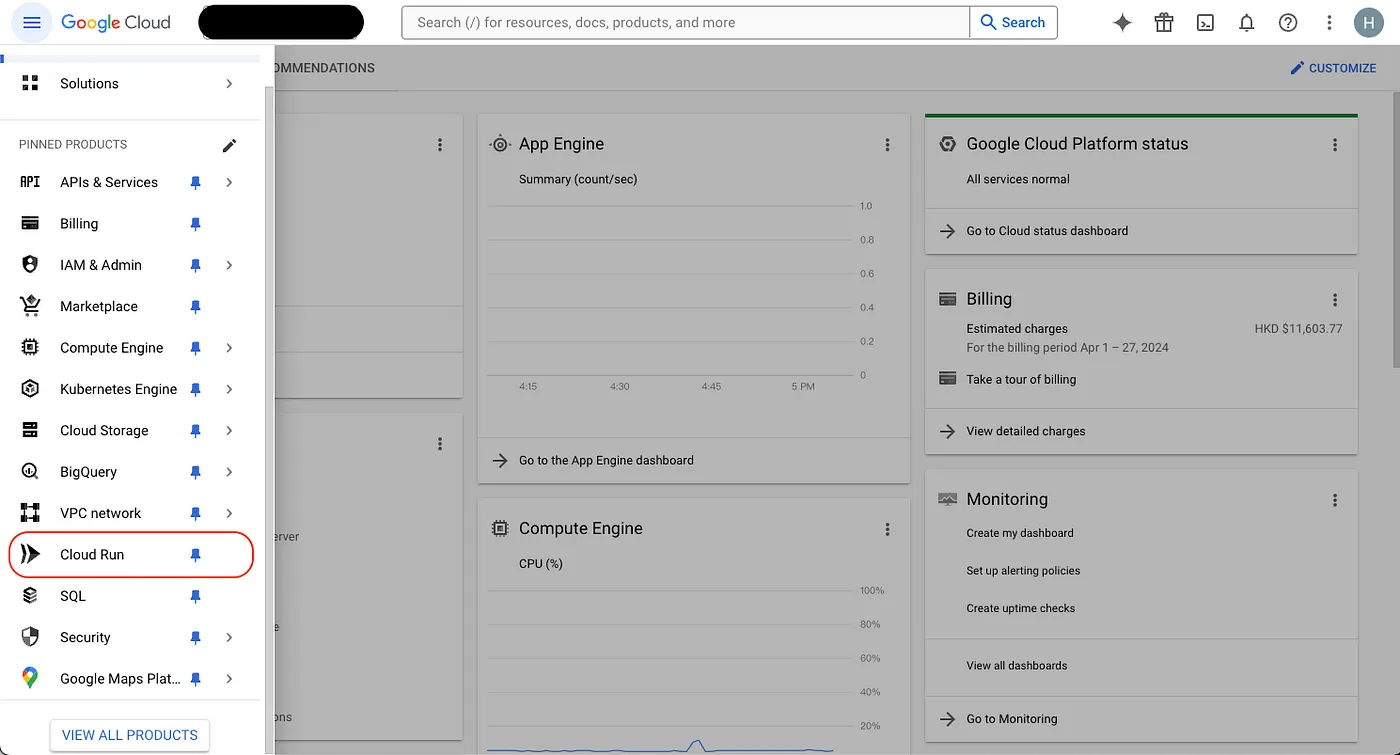Click the Compute Engine chip icon
1400x755 pixels.
[30, 348]
